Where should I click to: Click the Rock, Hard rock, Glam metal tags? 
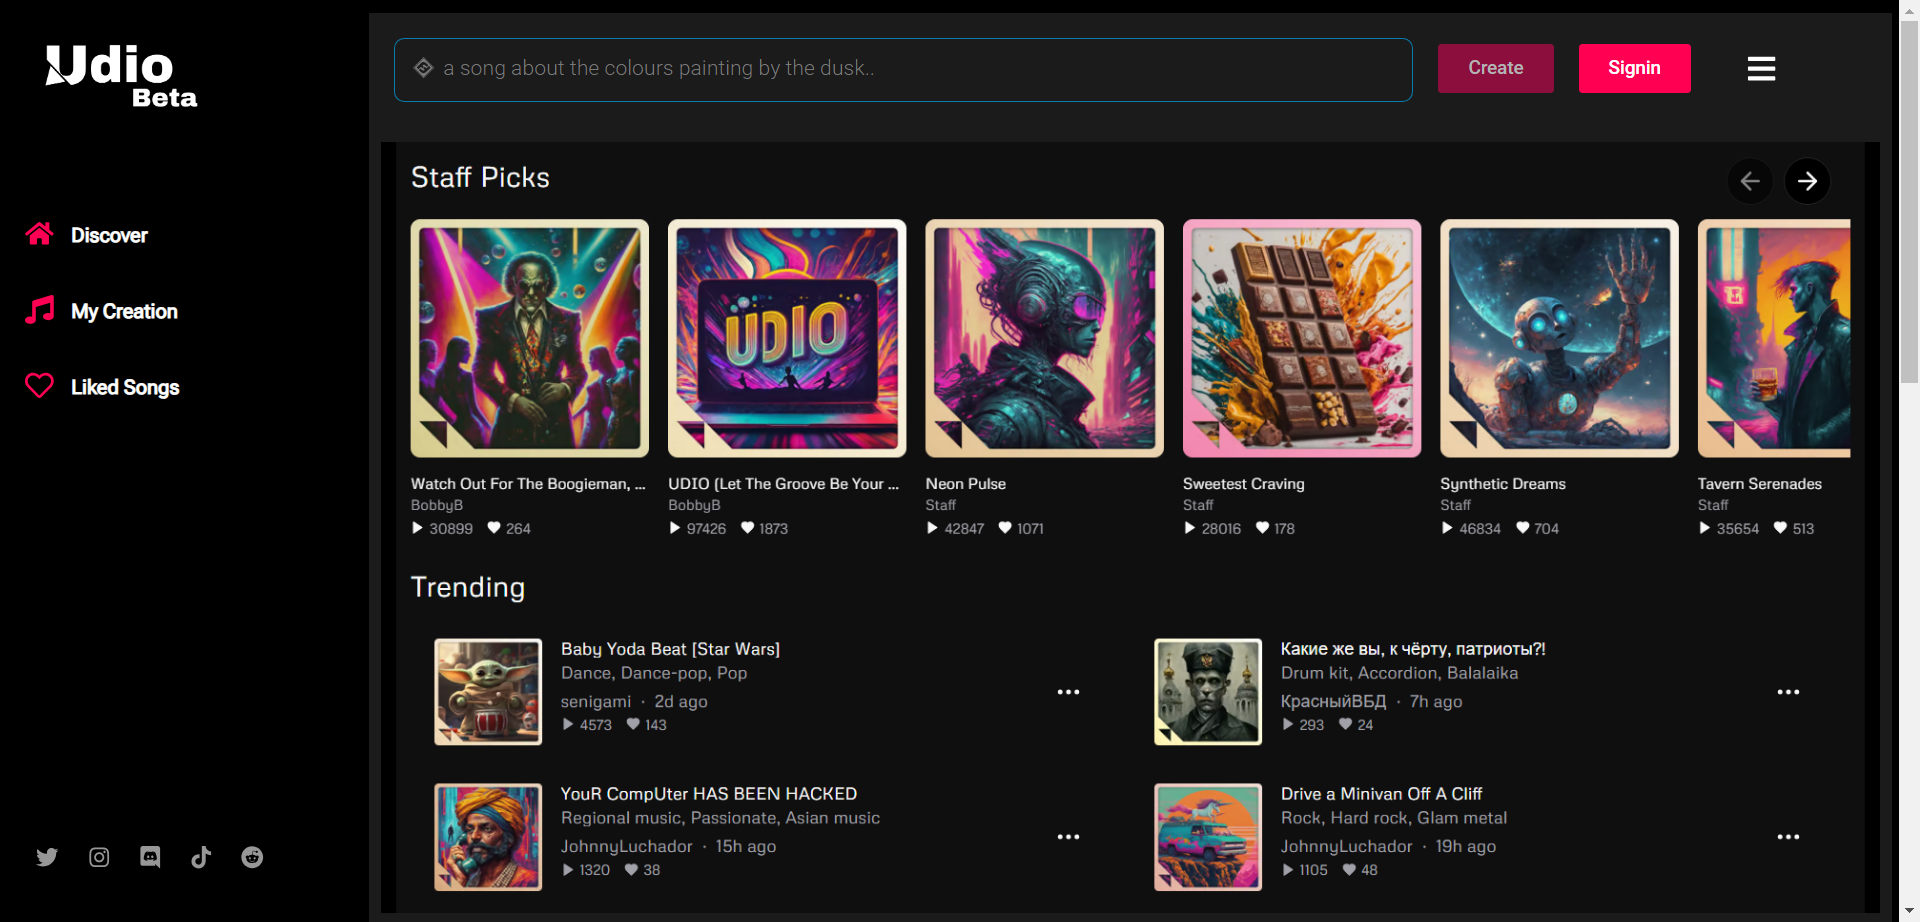[1394, 818]
